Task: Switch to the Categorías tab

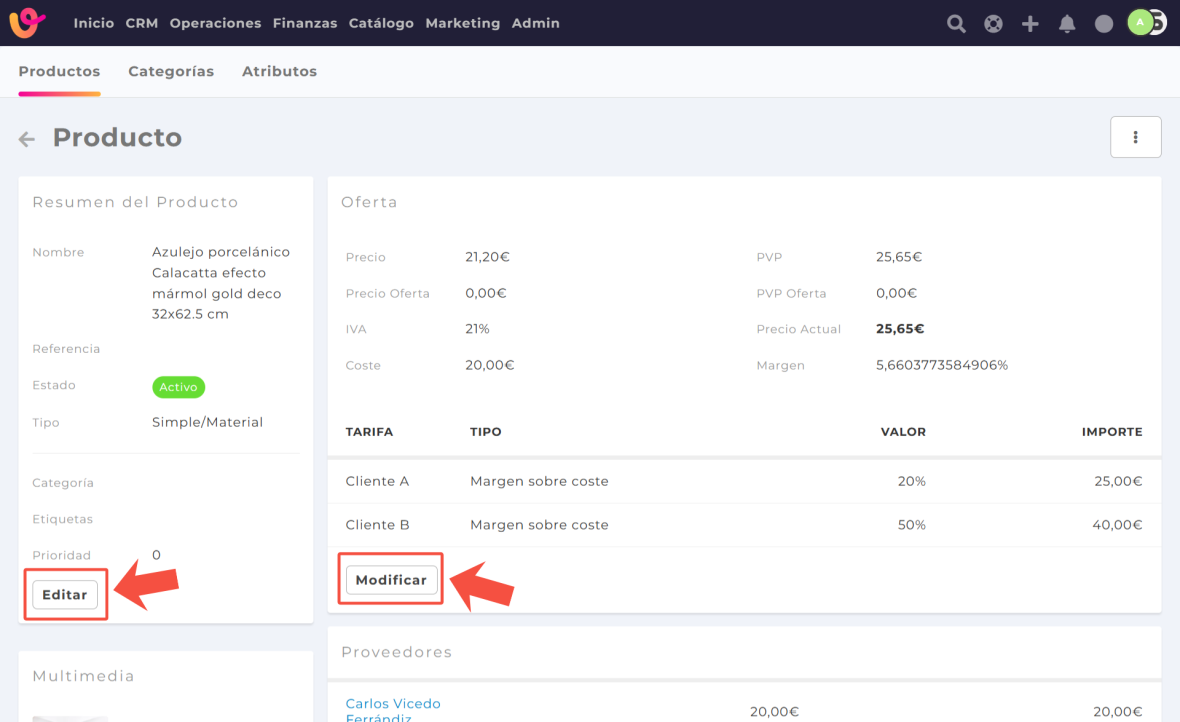Action: pos(171,71)
